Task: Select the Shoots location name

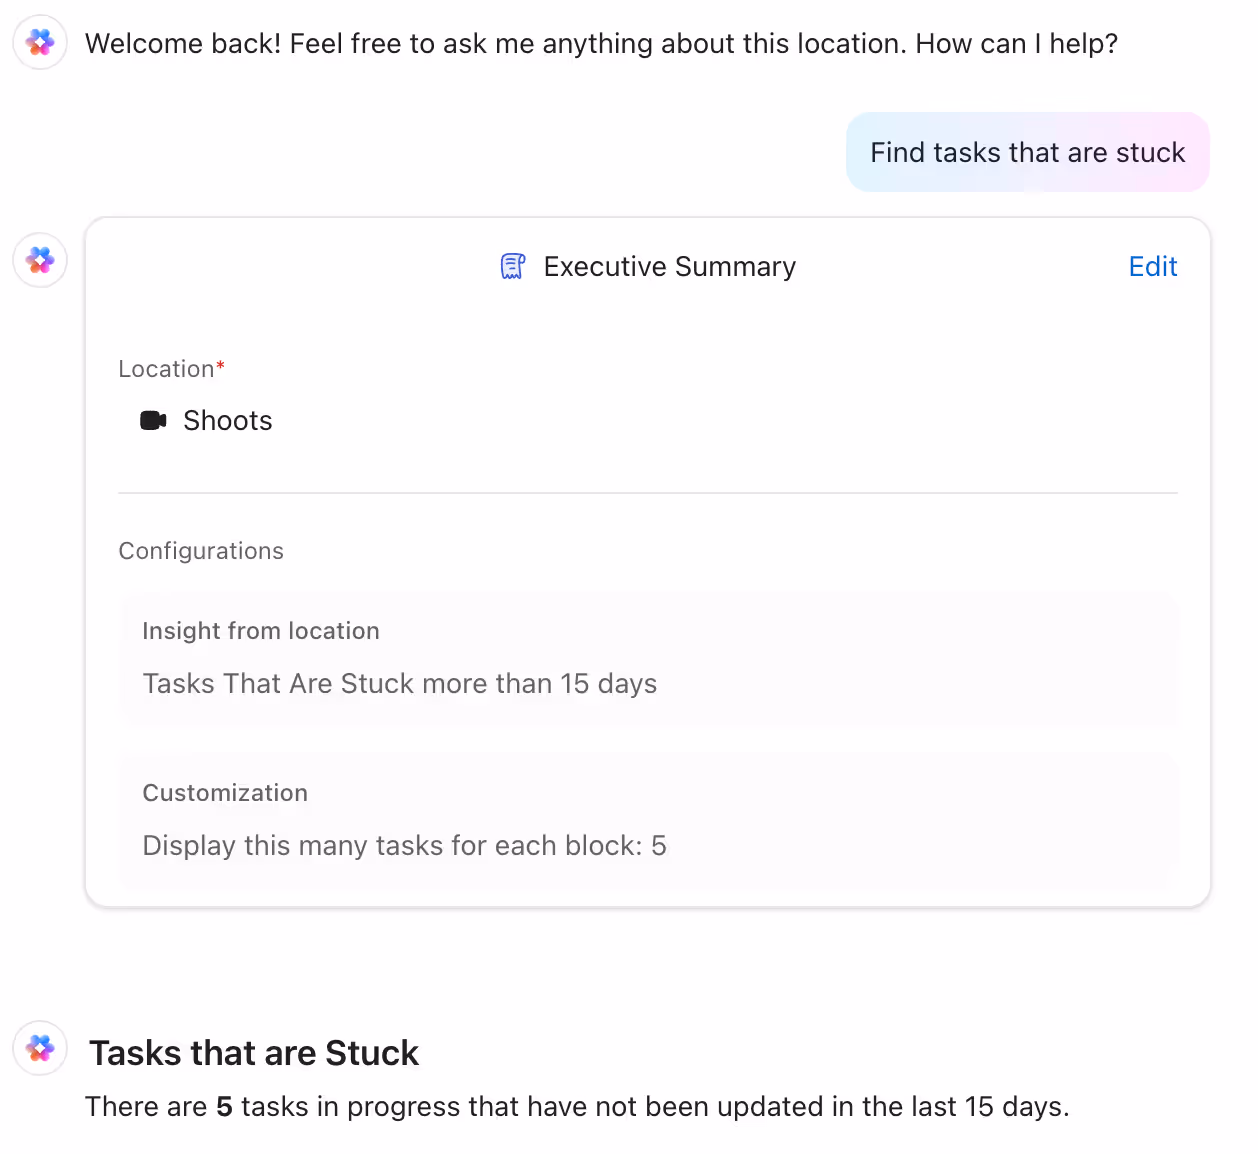Action: click(x=227, y=420)
